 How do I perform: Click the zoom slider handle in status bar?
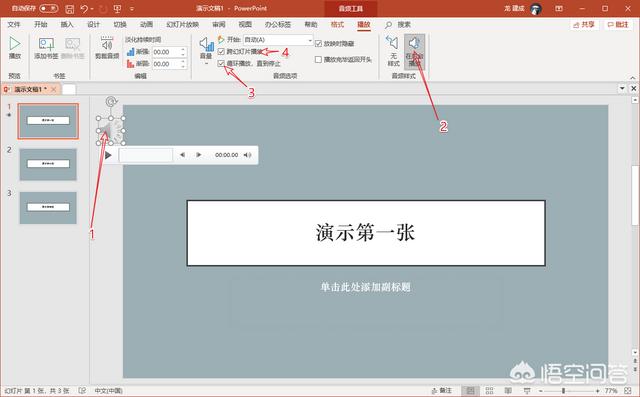tap(563, 391)
